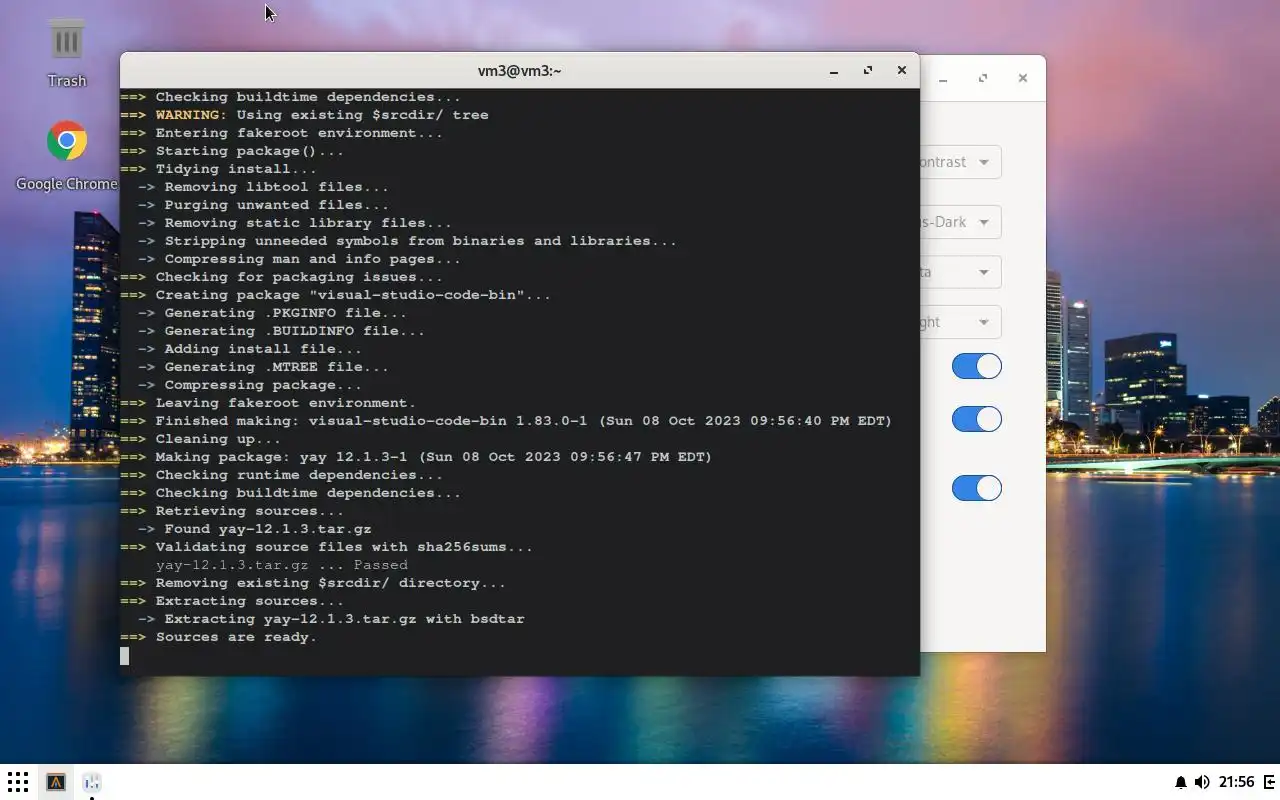Select the settings tweaks icon in the taskbar
1280x800 pixels.
(x=92, y=782)
